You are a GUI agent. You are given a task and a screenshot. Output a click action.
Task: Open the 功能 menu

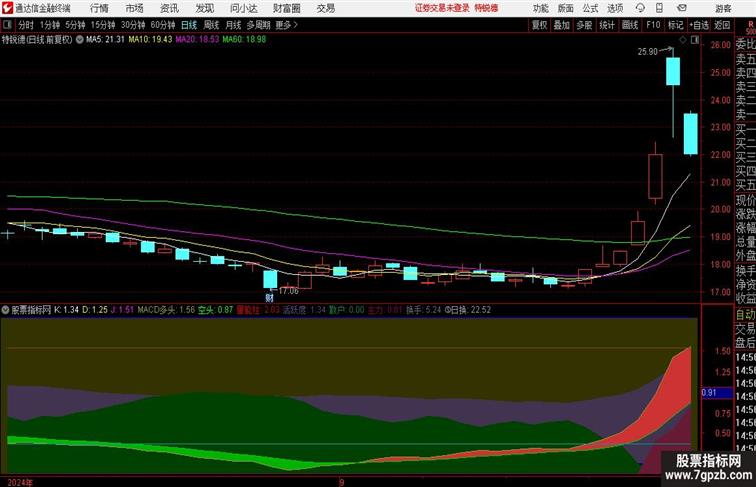tap(541, 8)
